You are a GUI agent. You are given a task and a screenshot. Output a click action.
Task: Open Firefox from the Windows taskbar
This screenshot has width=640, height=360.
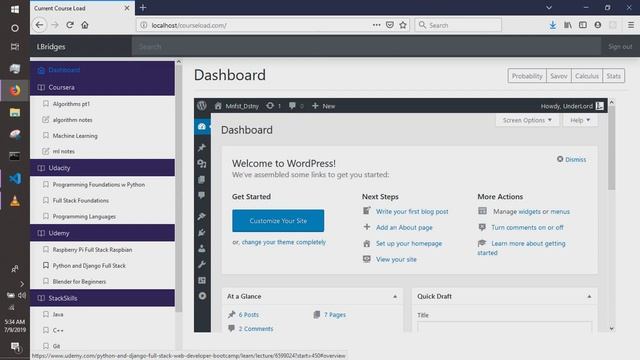(x=15, y=90)
